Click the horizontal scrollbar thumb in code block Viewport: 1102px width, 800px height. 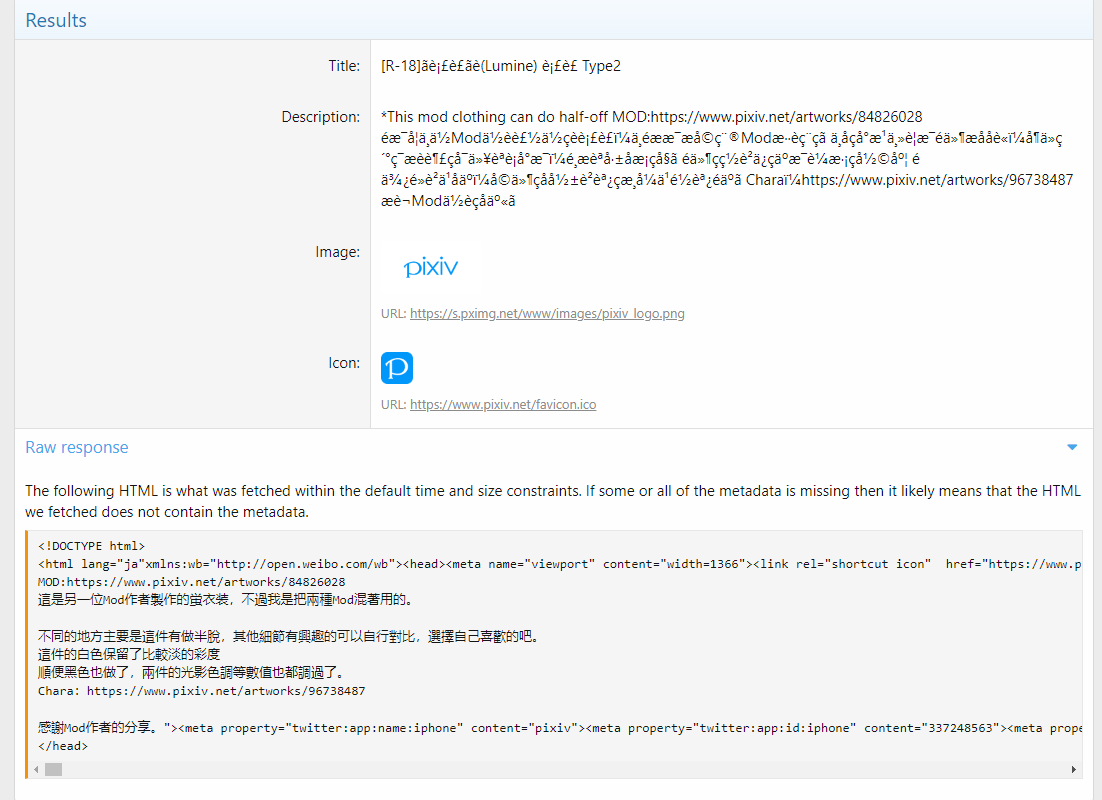pos(53,770)
